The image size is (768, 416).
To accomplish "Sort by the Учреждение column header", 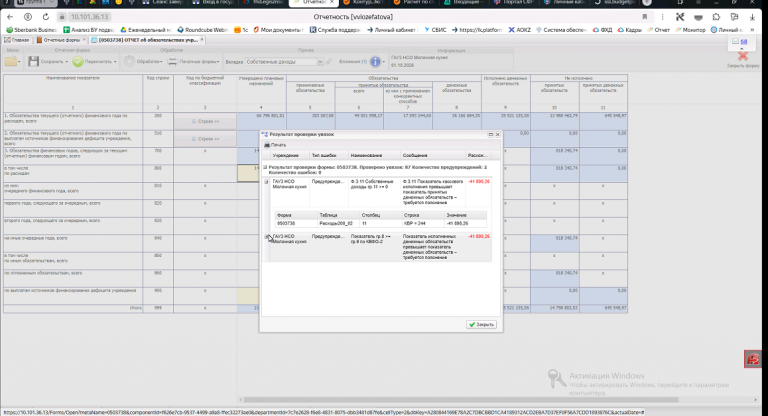I will click(290, 155).
